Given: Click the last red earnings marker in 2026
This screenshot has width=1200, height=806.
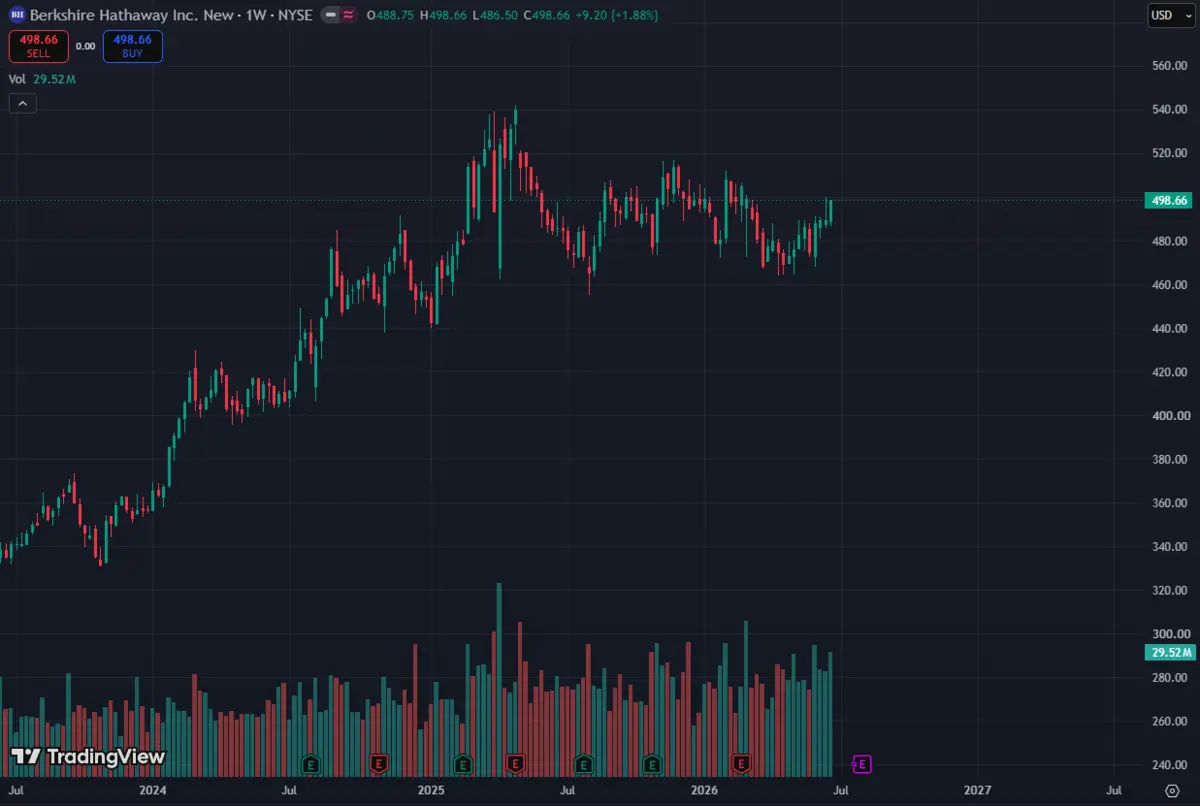Looking at the screenshot, I should pyautogui.click(x=742, y=764).
